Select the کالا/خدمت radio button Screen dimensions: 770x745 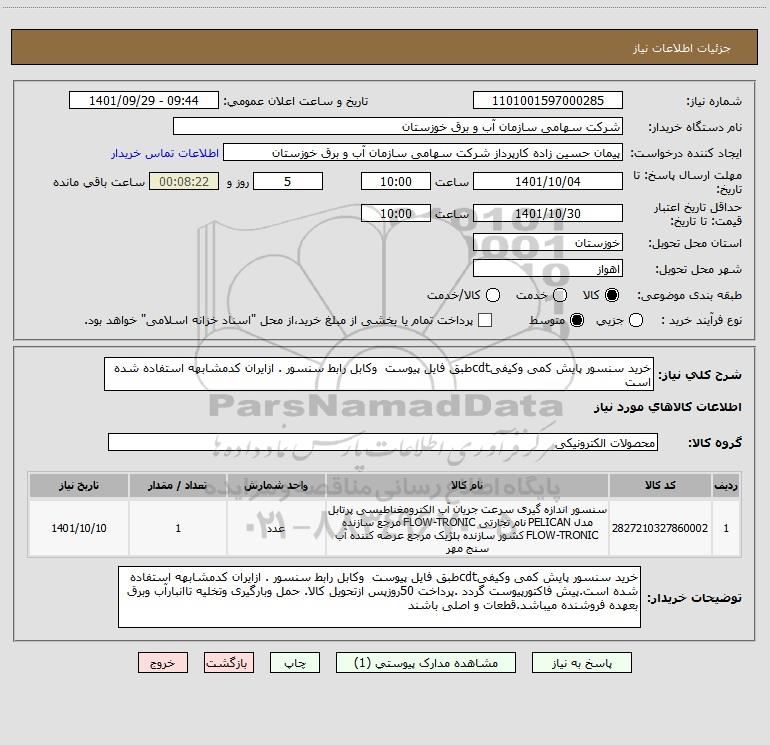[x=493, y=295]
